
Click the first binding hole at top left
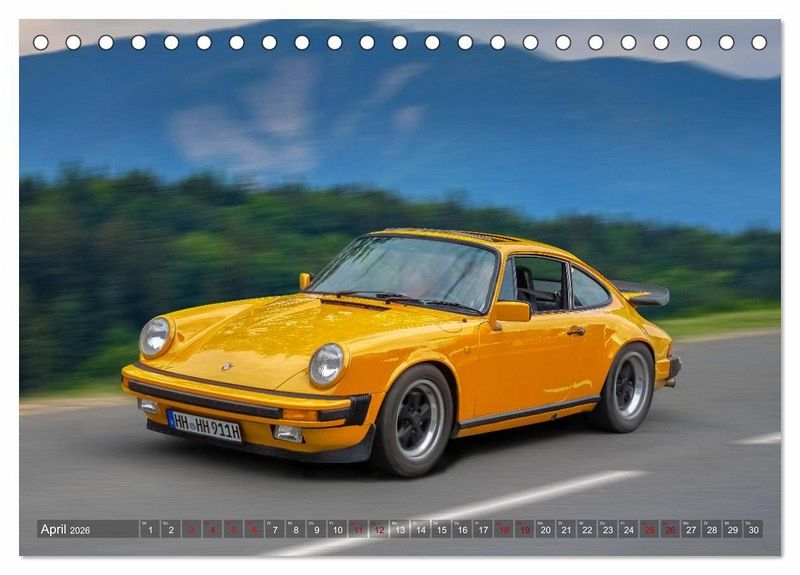pyautogui.click(x=40, y=42)
